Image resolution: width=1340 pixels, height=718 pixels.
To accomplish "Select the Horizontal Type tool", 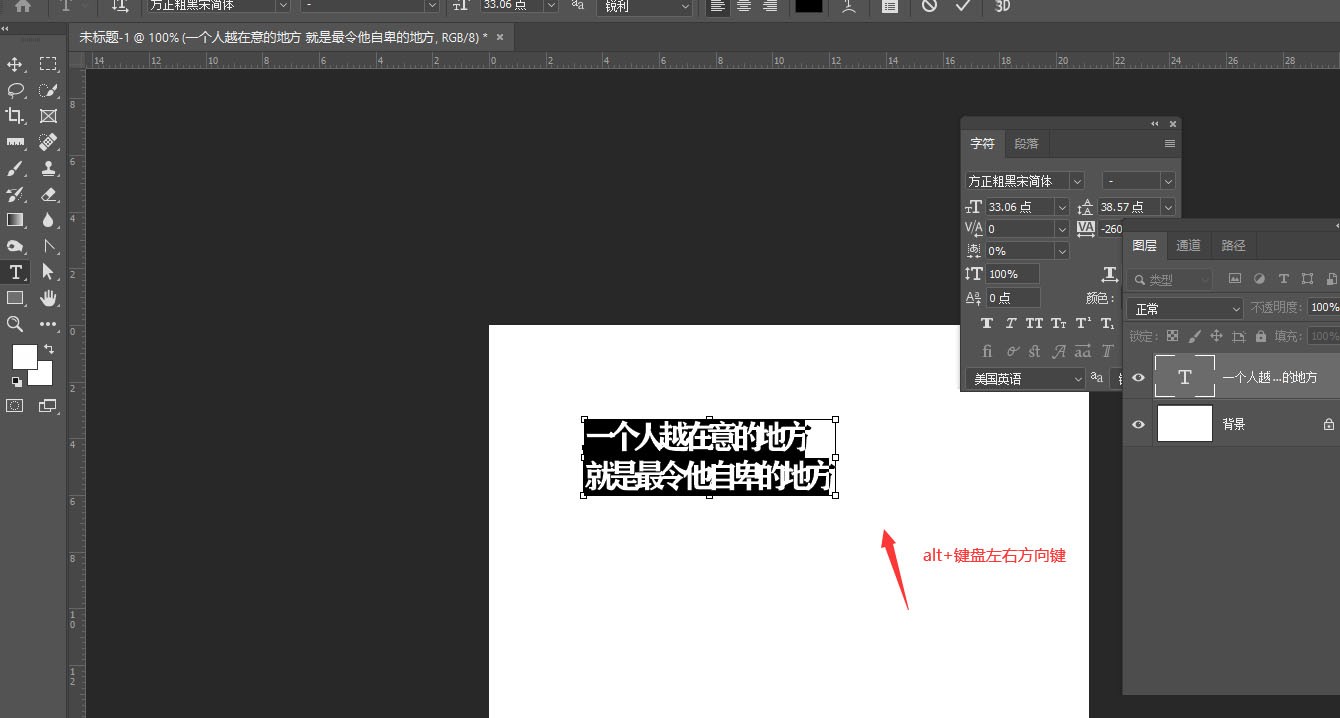I will 15,272.
